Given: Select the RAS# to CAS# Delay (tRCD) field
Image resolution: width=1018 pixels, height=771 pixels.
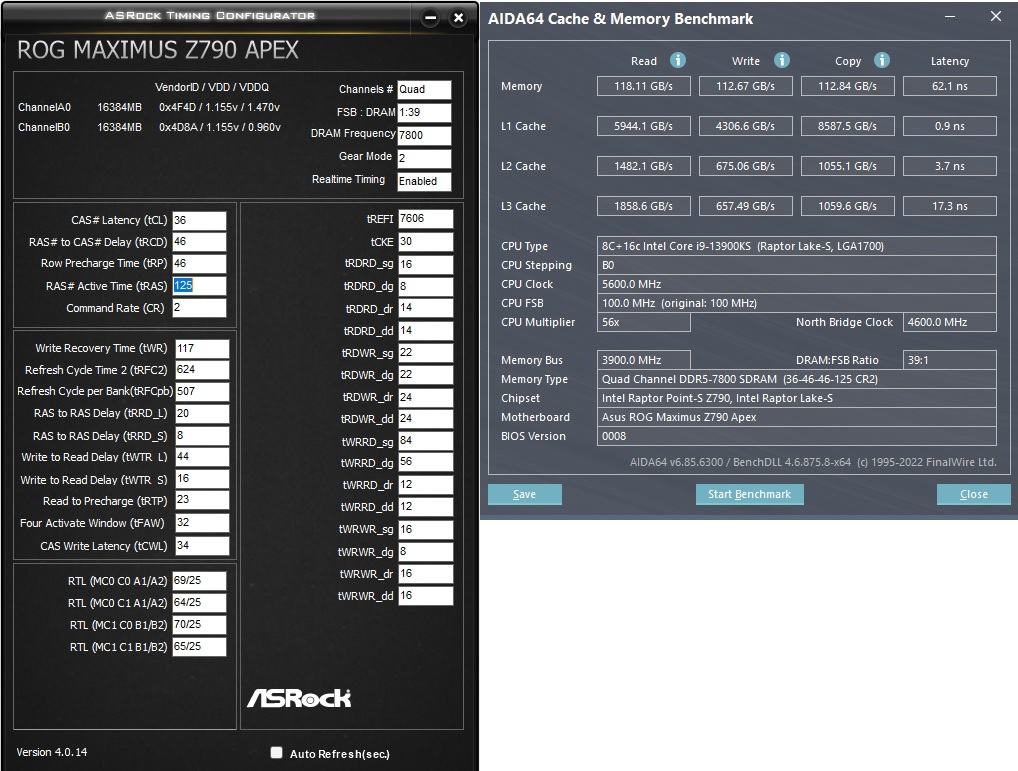Looking at the screenshot, I should tap(199, 241).
